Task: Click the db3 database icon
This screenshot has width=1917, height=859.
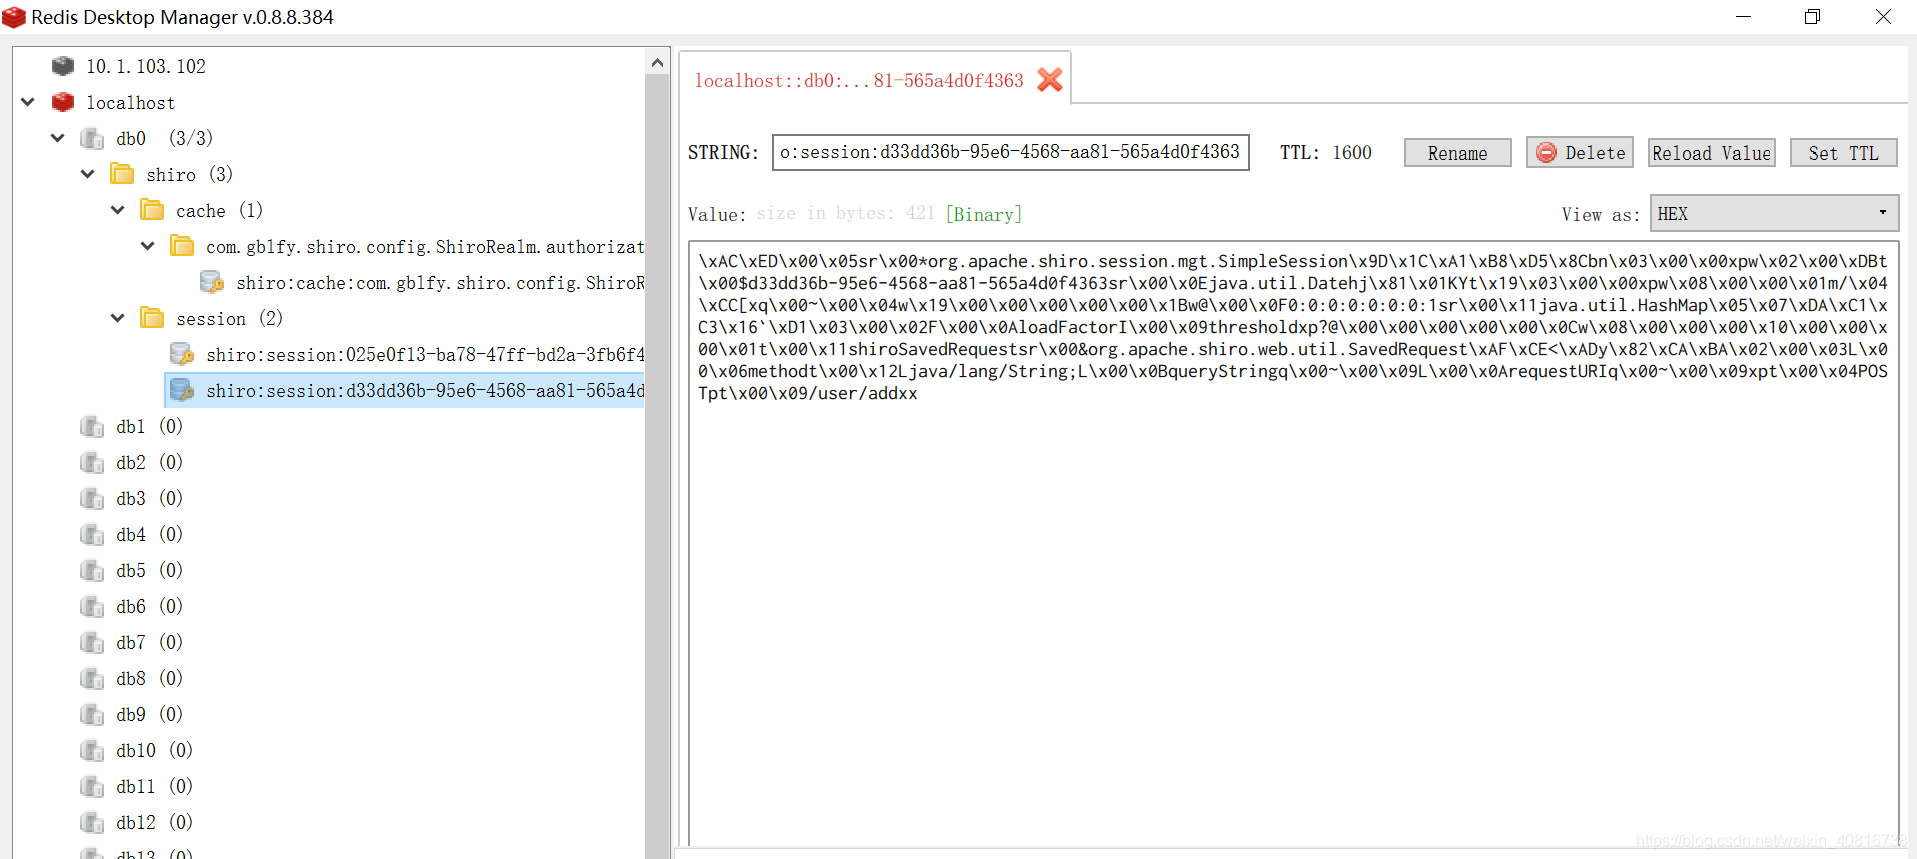Action: click(x=93, y=498)
